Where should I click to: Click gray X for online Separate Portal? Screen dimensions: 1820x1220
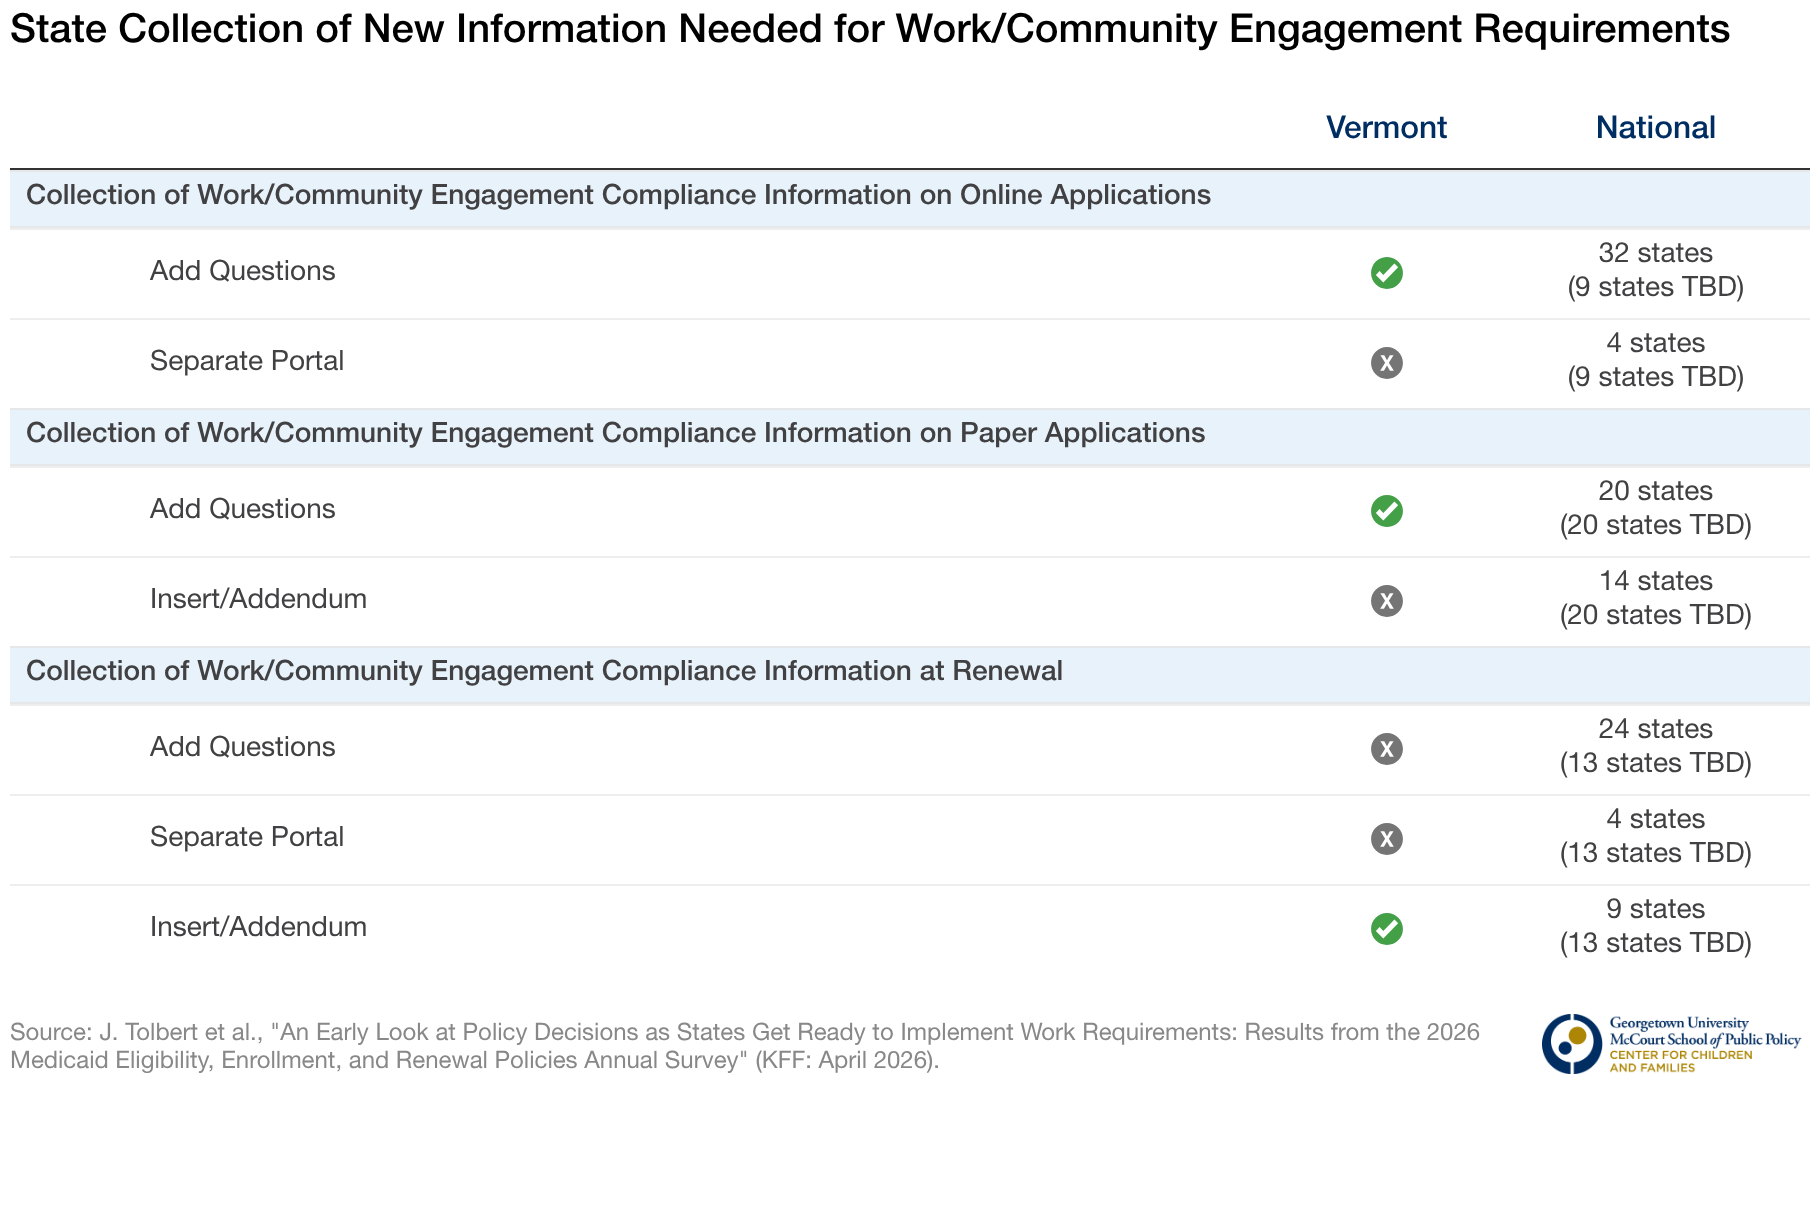[x=1386, y=362]
